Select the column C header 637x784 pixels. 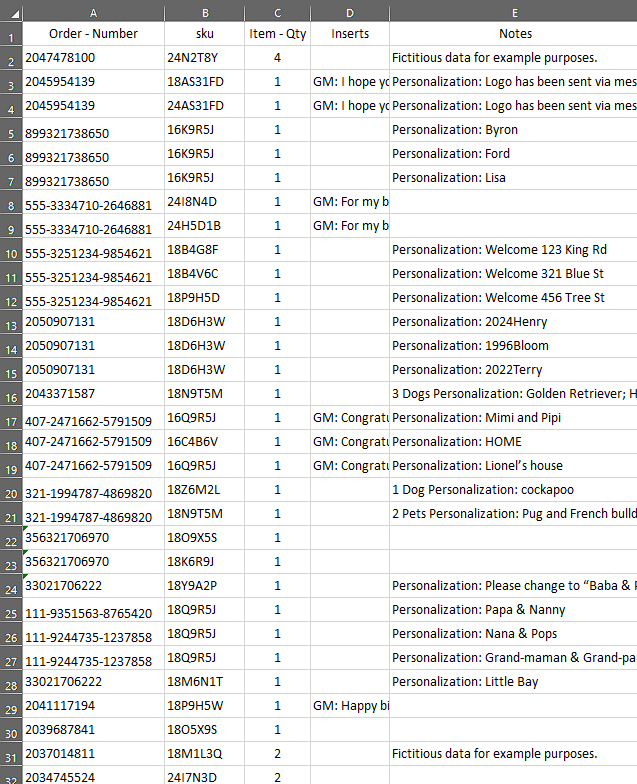click(277, 11)
